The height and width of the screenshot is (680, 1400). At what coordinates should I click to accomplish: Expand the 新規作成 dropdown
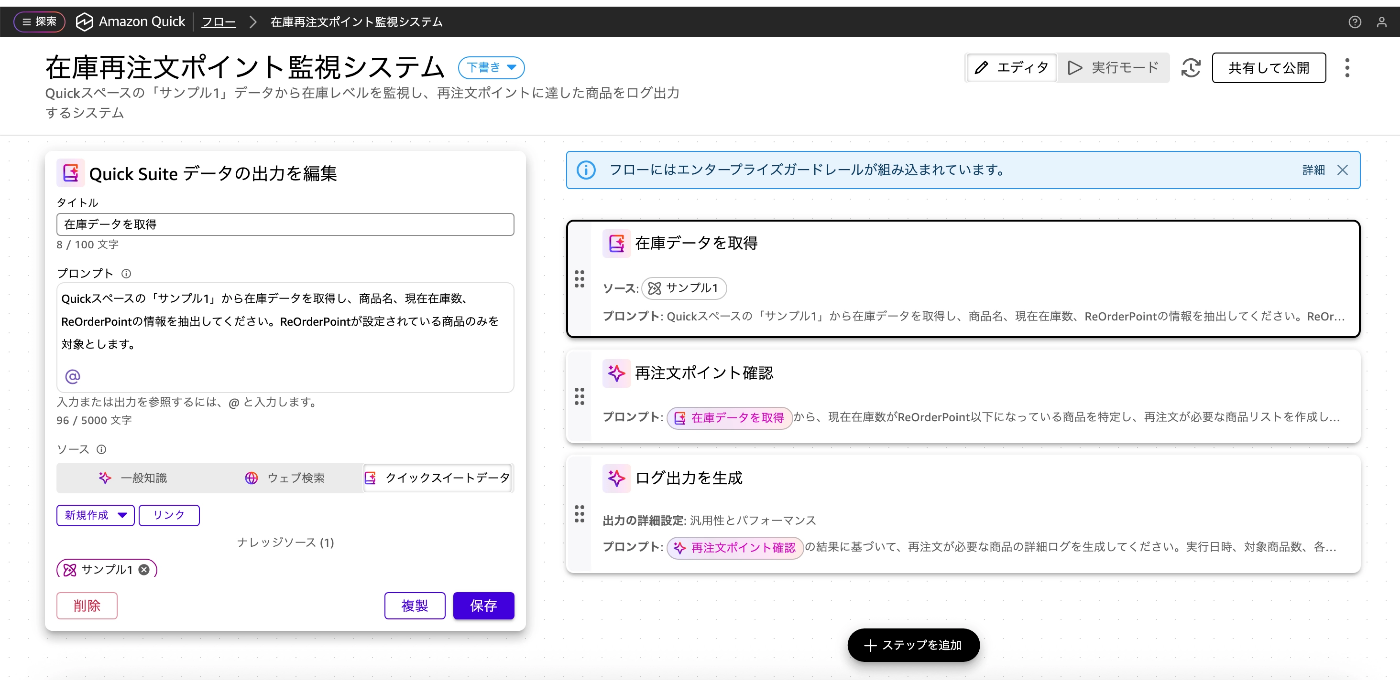point(95,515)
